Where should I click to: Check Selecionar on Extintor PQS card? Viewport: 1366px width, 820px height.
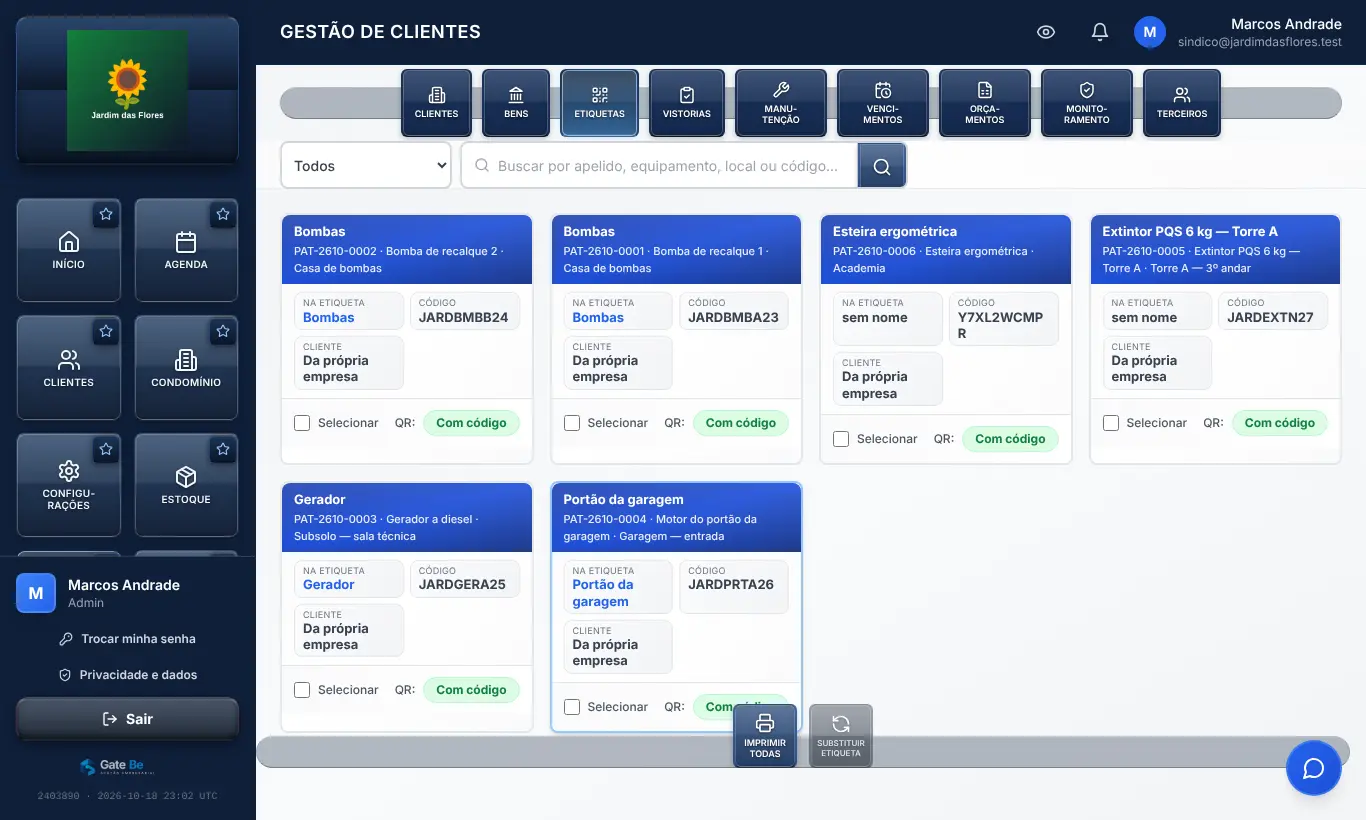pos(1111,423)
